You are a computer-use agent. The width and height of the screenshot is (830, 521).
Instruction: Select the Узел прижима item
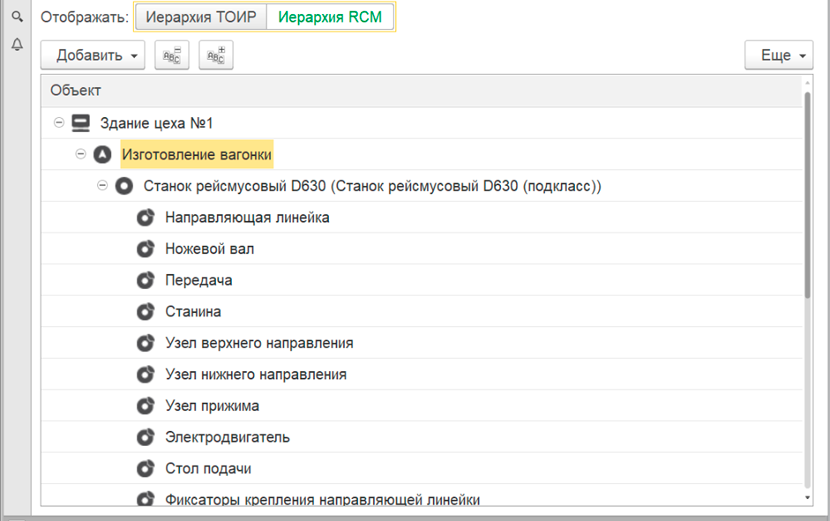coord(422,406)
